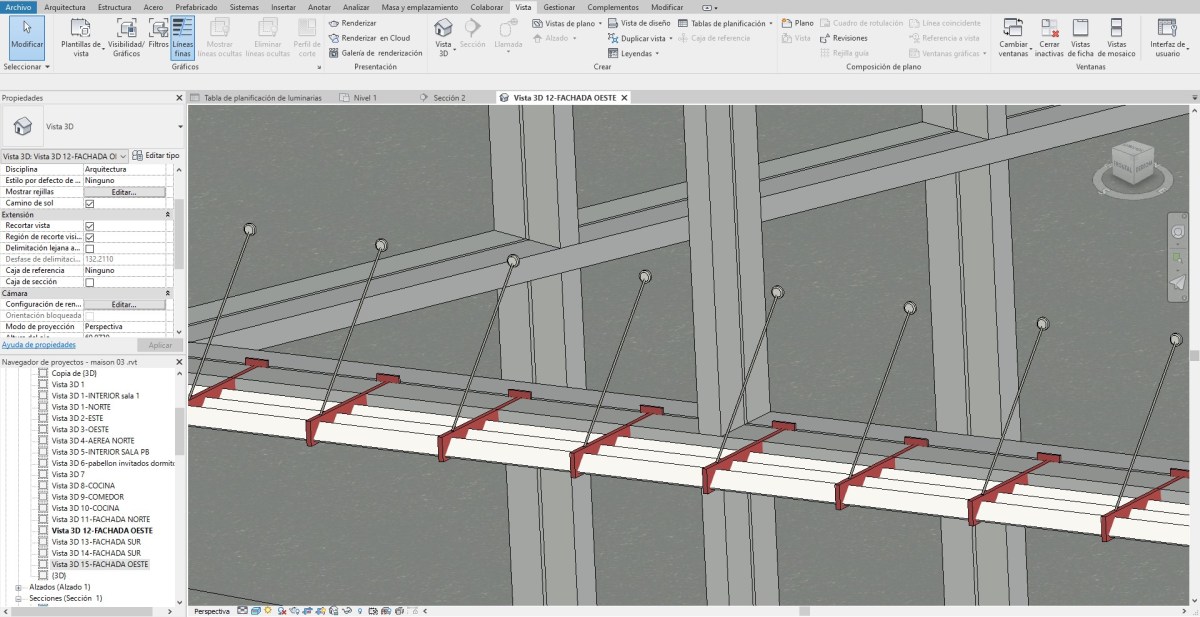Switch to Tabla de planificación de luminarias tab

(263, 98)
